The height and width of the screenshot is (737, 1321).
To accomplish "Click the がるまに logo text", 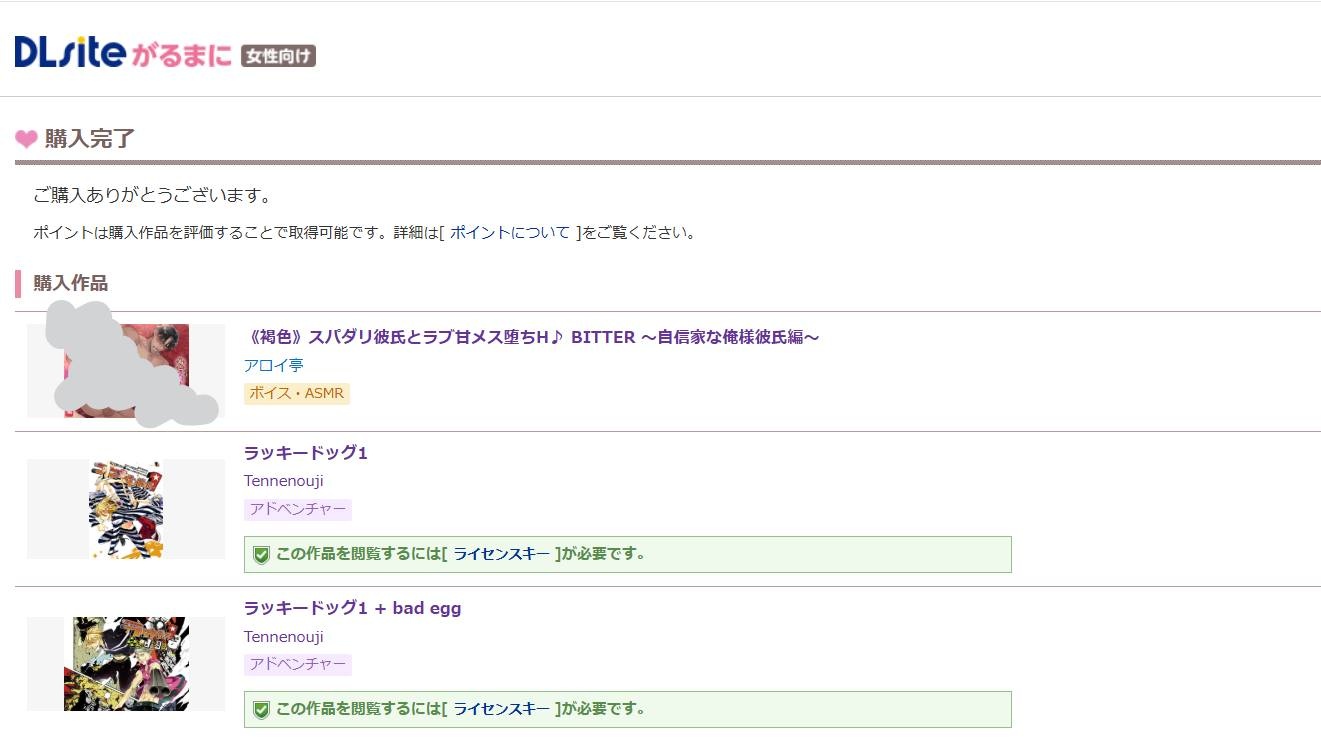I will 181,54.
